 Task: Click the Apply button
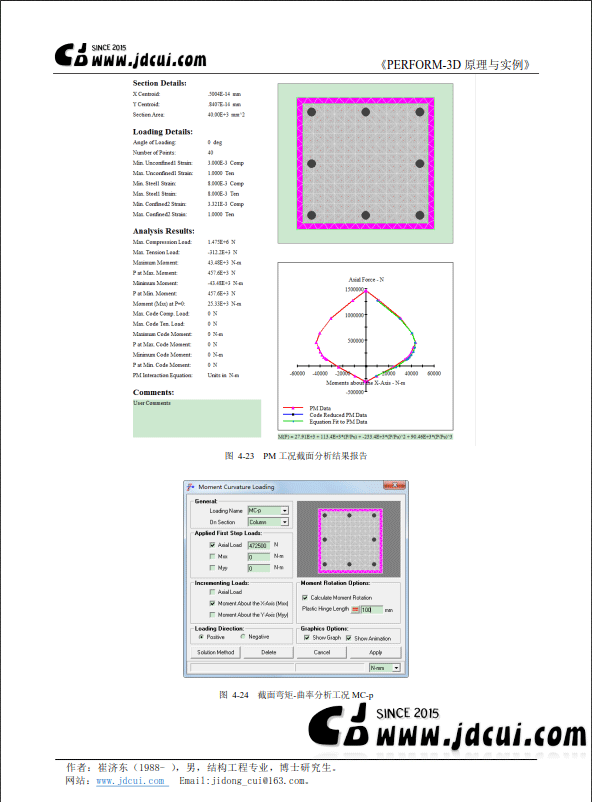click(x=376, y=653)
